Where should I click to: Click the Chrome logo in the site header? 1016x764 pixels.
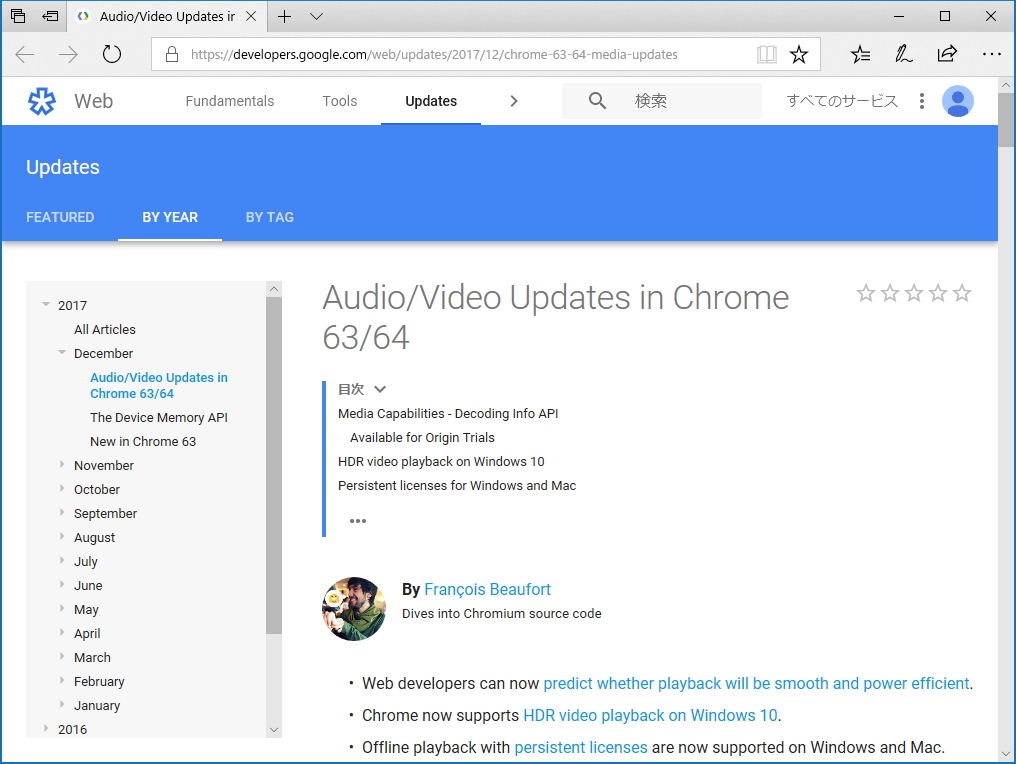(41, 101)
